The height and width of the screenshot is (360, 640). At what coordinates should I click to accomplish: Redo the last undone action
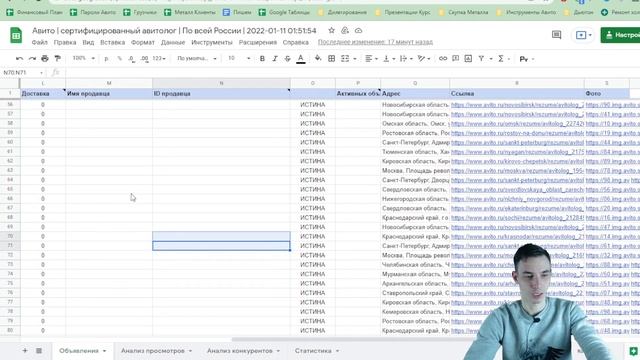(32, 59)
